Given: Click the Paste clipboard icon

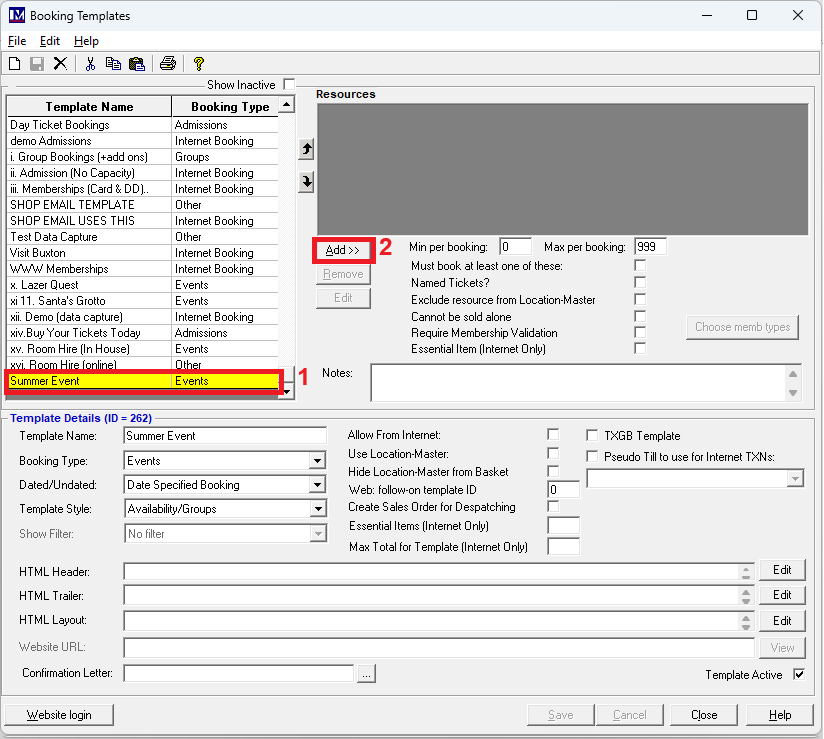Looking at the screenshot, I should [x=137, y=64].
